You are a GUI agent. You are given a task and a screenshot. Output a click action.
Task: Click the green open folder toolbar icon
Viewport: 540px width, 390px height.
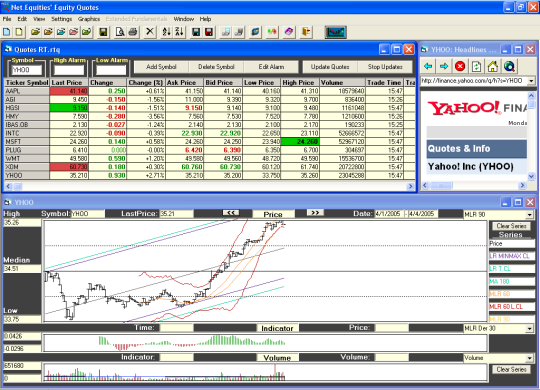[x=86, y=32]
